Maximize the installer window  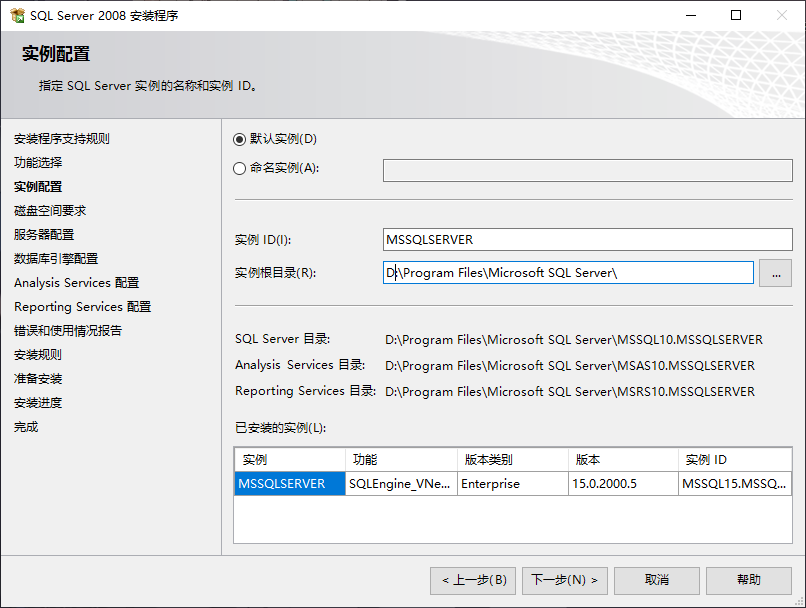736,15
